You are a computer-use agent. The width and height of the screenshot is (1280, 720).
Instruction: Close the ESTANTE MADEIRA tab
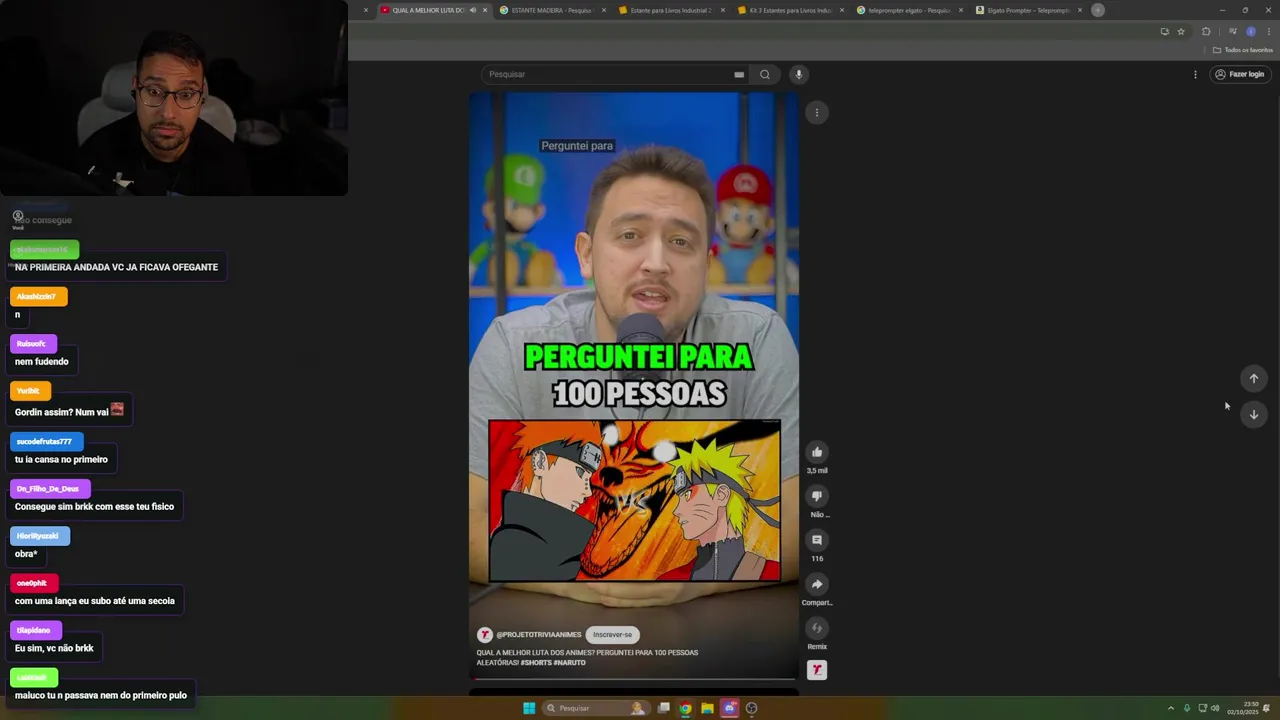[604, 10]
